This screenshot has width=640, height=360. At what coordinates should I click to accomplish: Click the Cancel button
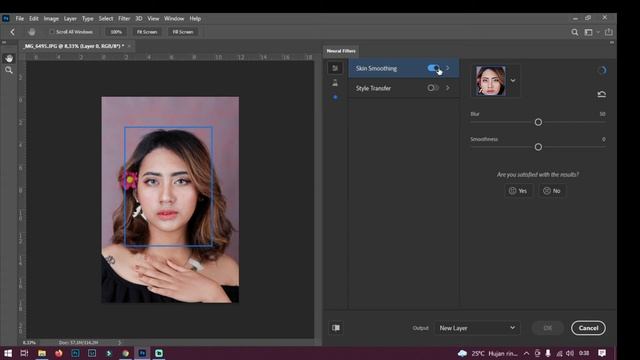588,328
